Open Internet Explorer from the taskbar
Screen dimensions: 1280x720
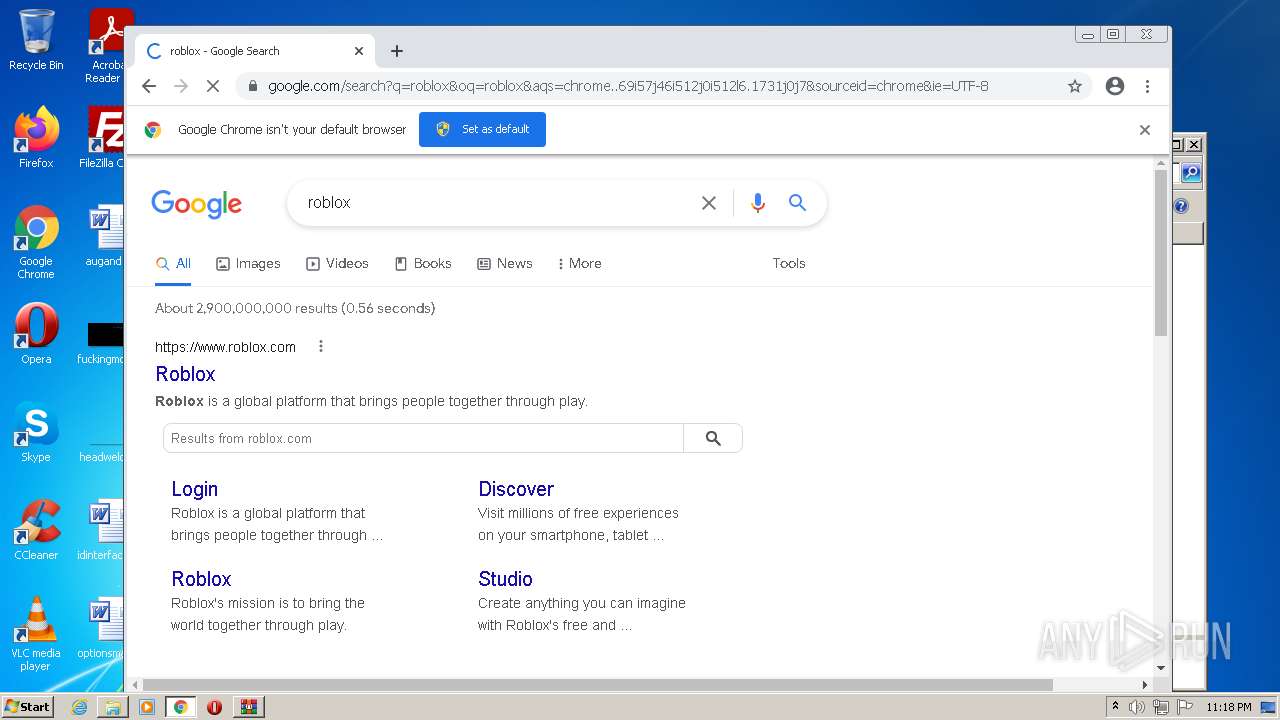click(79, 707)
